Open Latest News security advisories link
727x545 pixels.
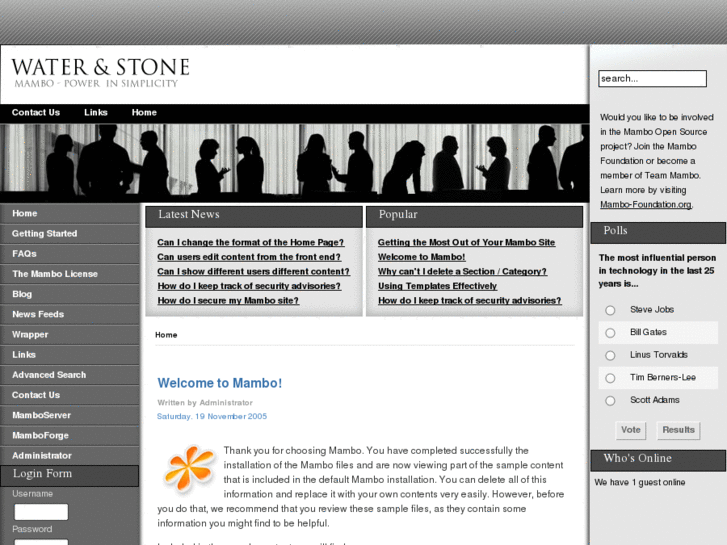[x=249, y=286]
